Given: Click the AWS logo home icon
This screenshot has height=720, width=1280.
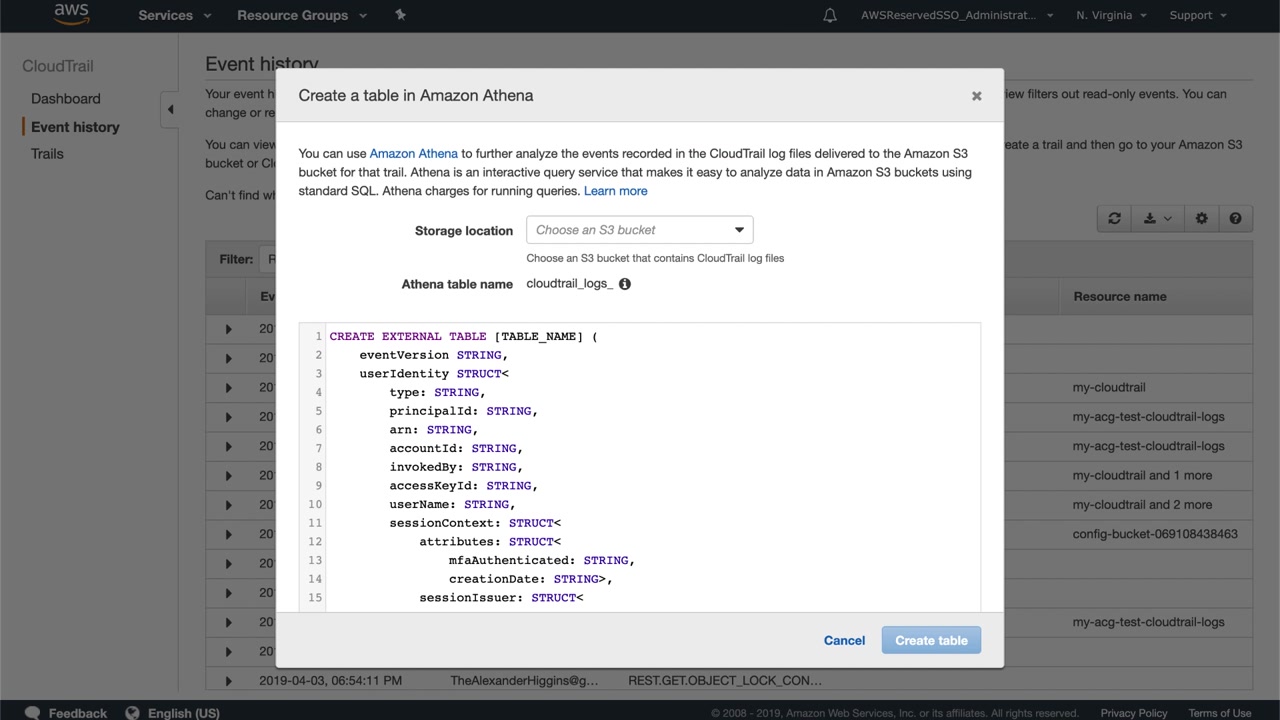Looking at the screenshot, I should coord(71,14).
